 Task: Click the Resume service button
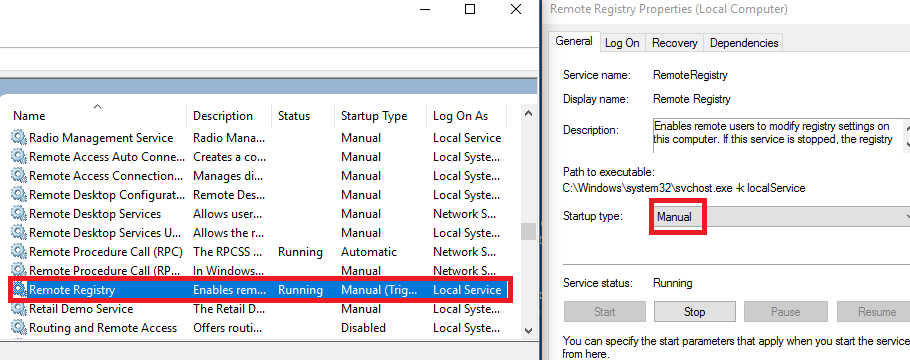click(873, 312)
